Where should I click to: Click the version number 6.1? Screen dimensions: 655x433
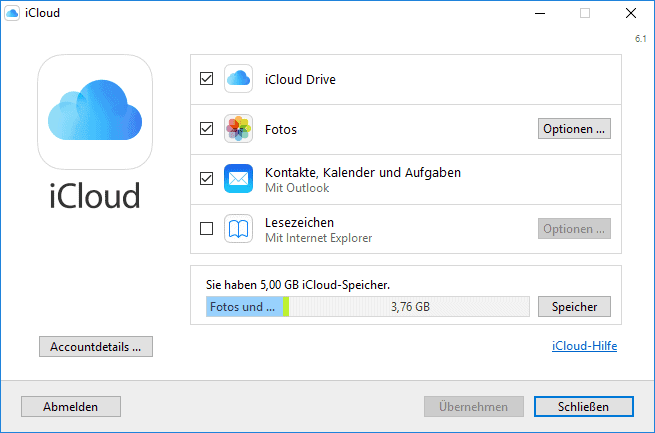click(641, 39)
